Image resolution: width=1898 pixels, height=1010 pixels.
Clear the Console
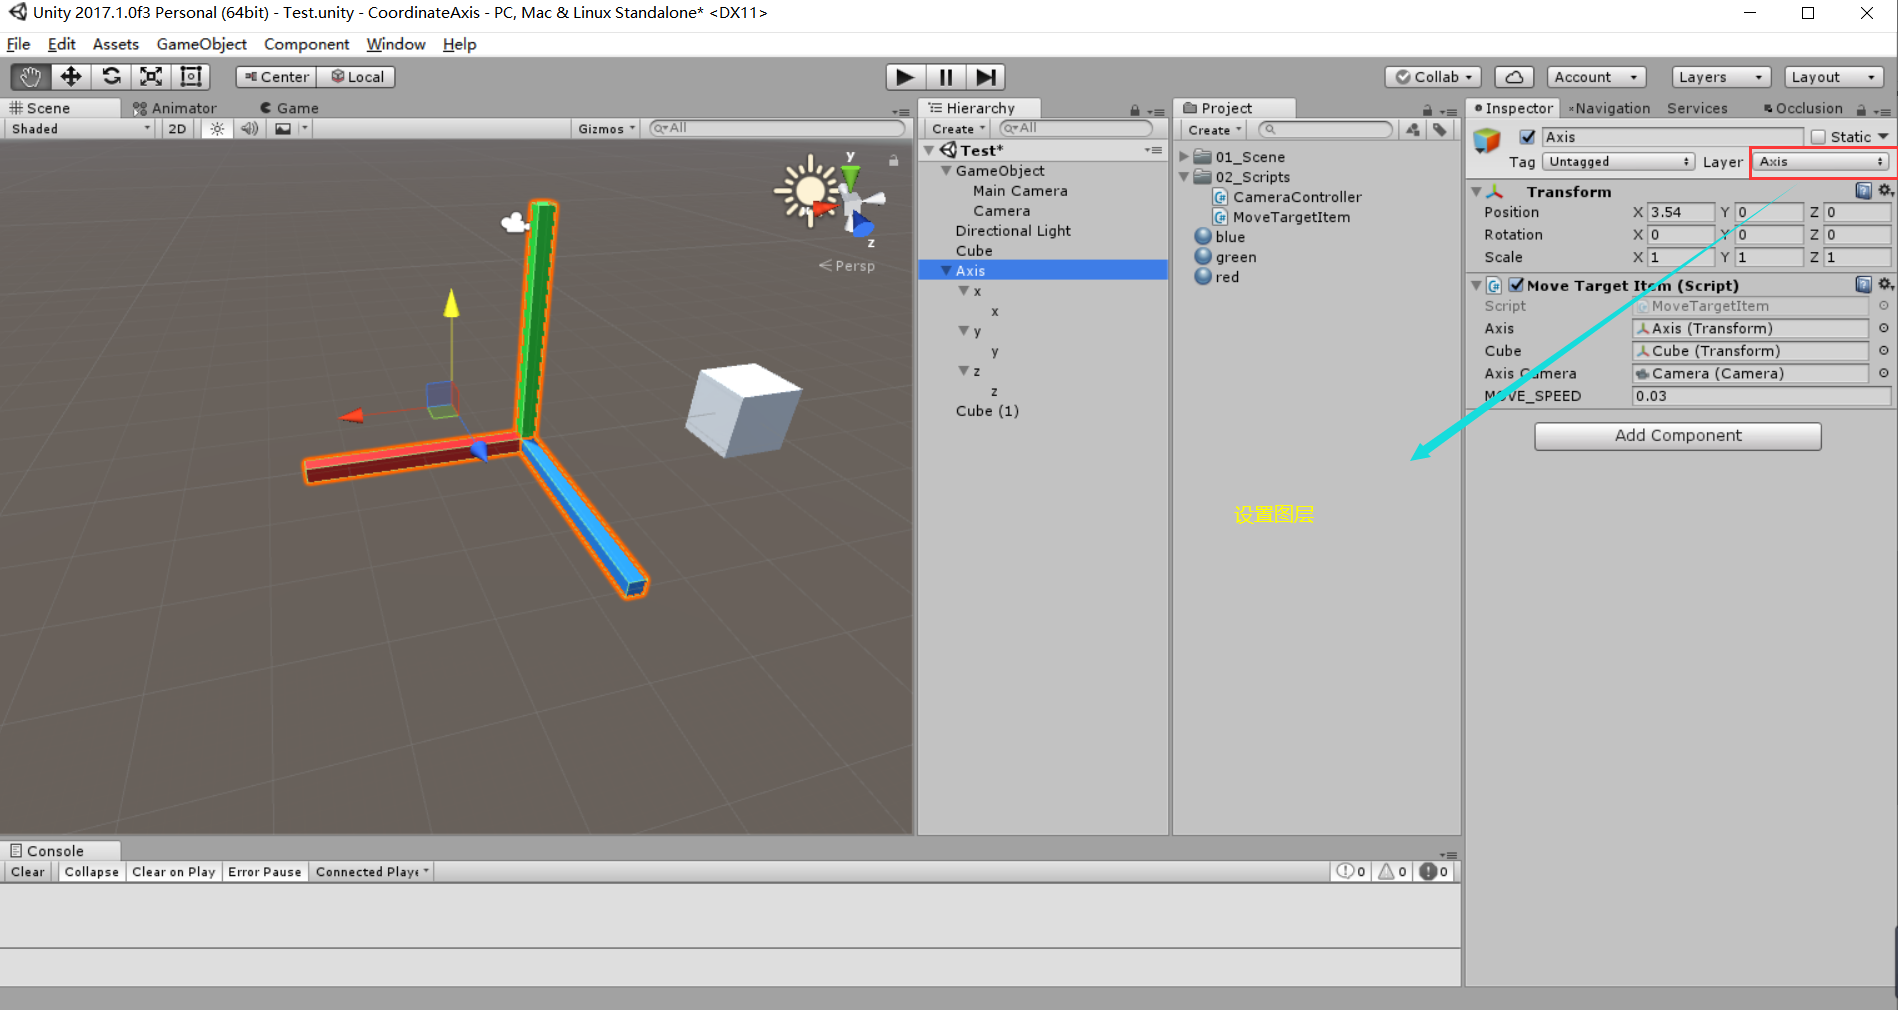(x=27, y=872)
